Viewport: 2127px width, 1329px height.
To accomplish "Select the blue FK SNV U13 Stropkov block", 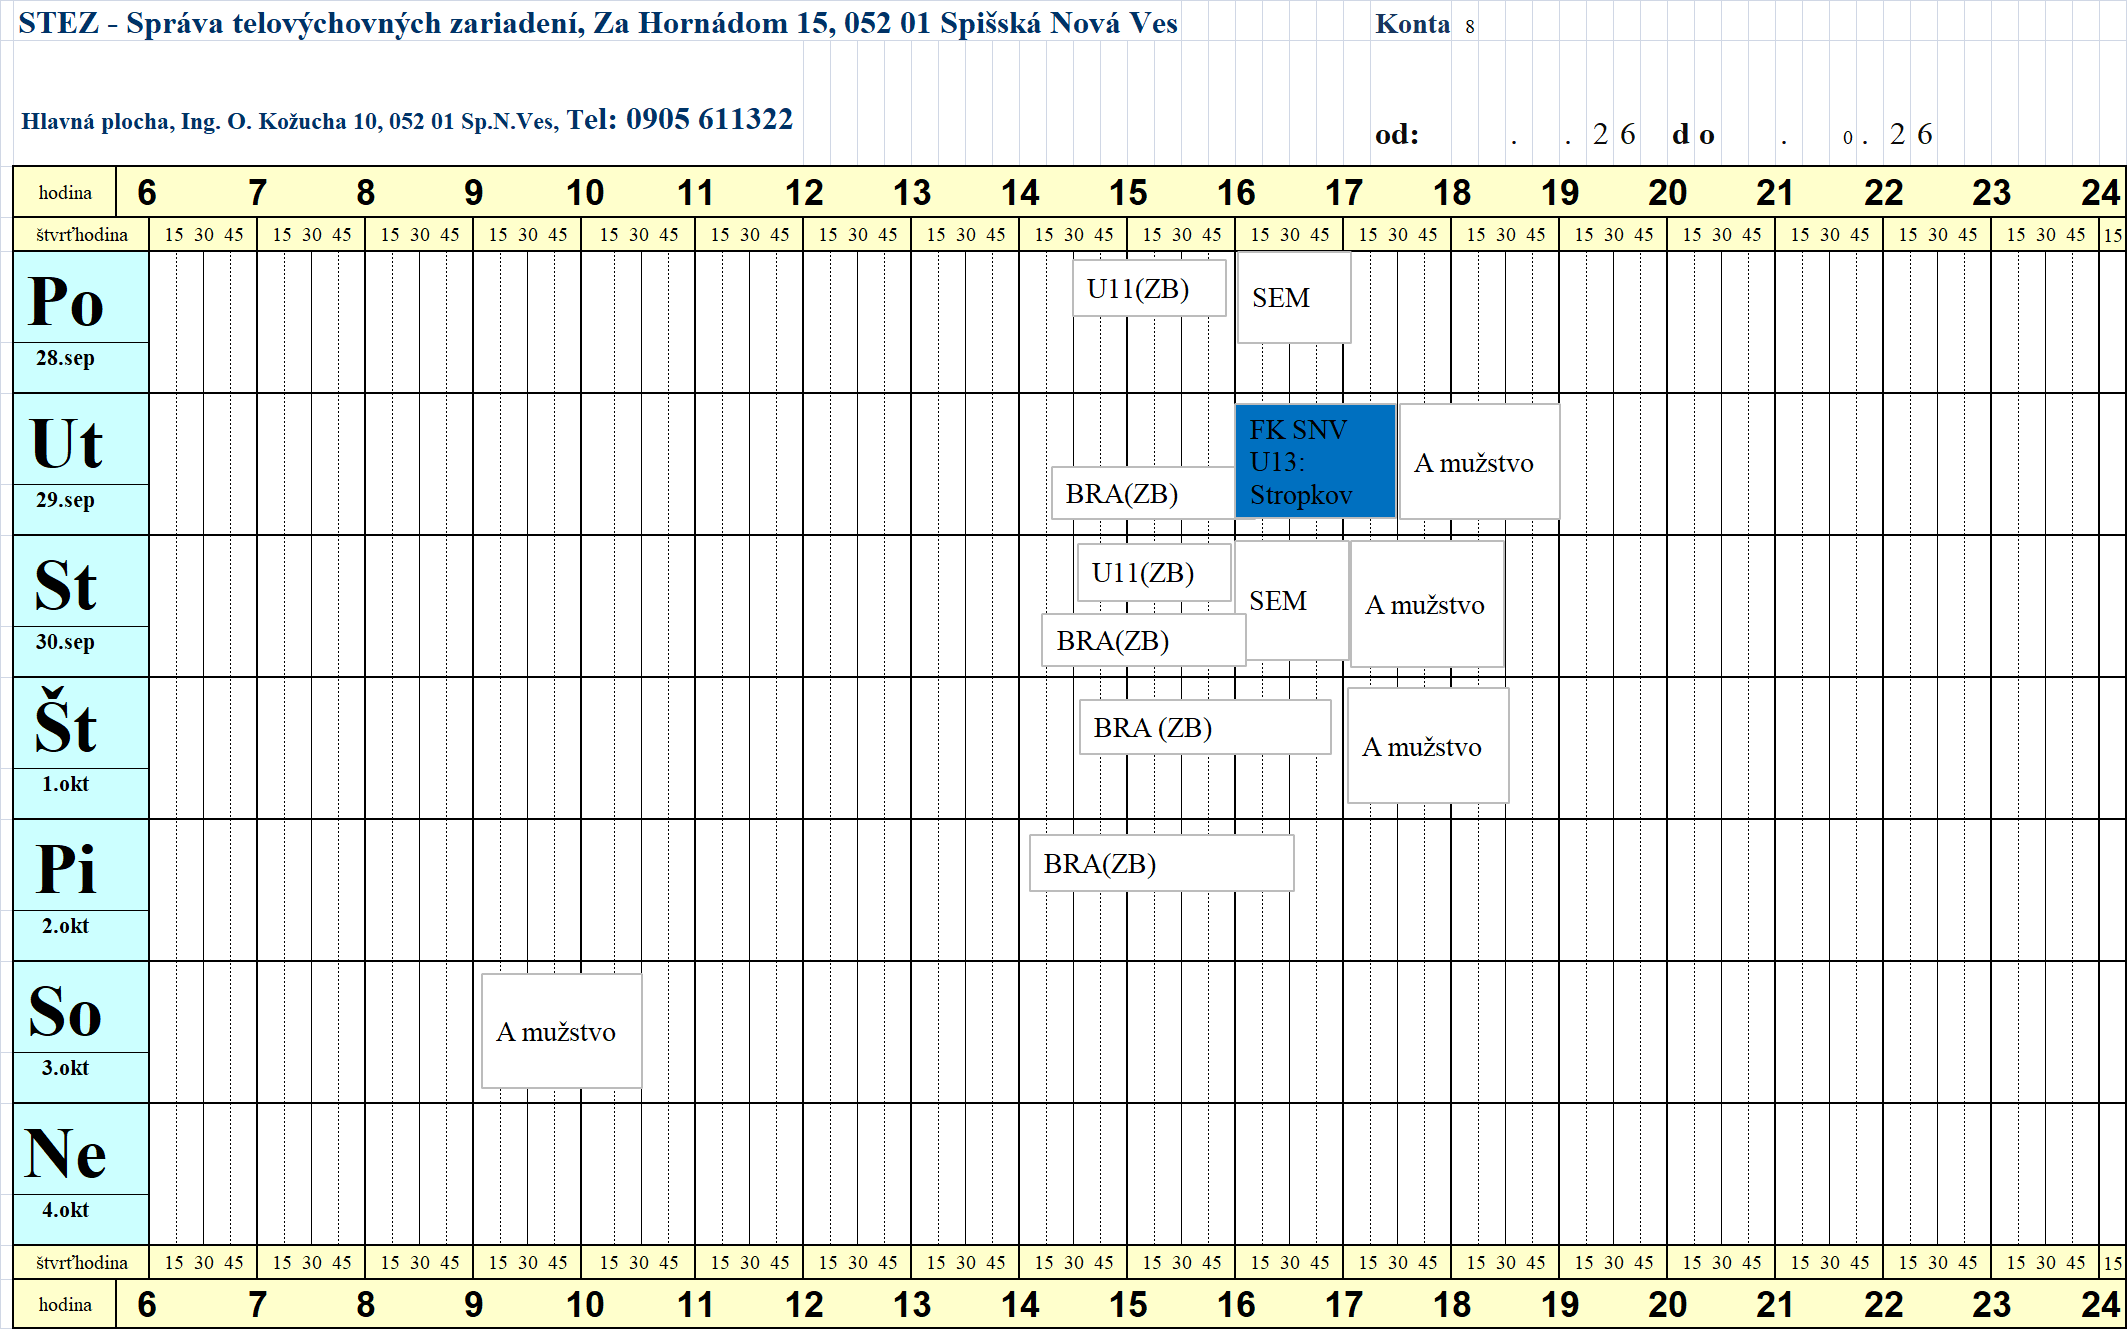I will (x=1315, y=461).
